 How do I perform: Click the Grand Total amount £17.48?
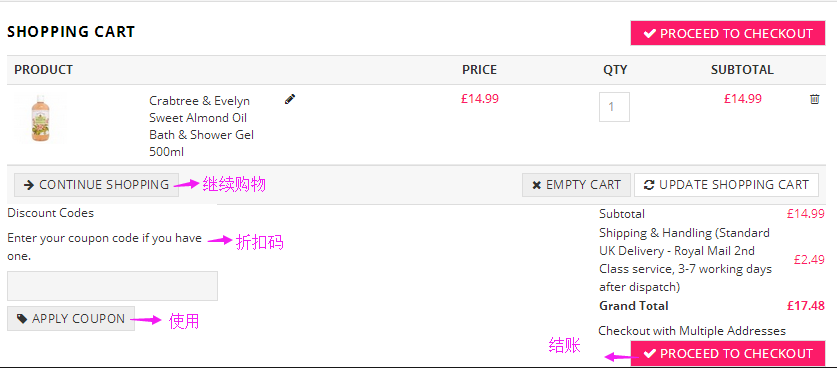tap(806, 306)
